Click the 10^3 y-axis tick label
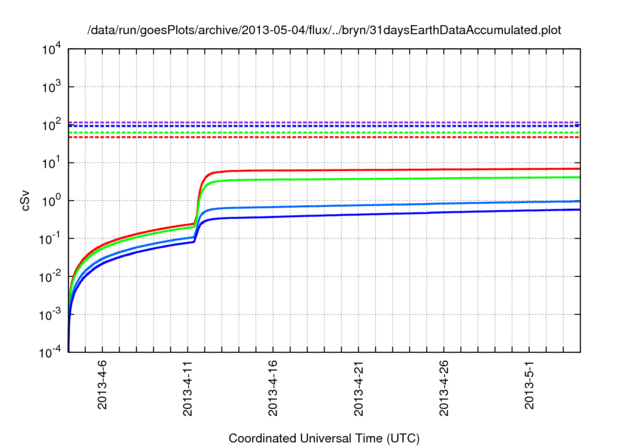640x448 pixels. point(51,86)
